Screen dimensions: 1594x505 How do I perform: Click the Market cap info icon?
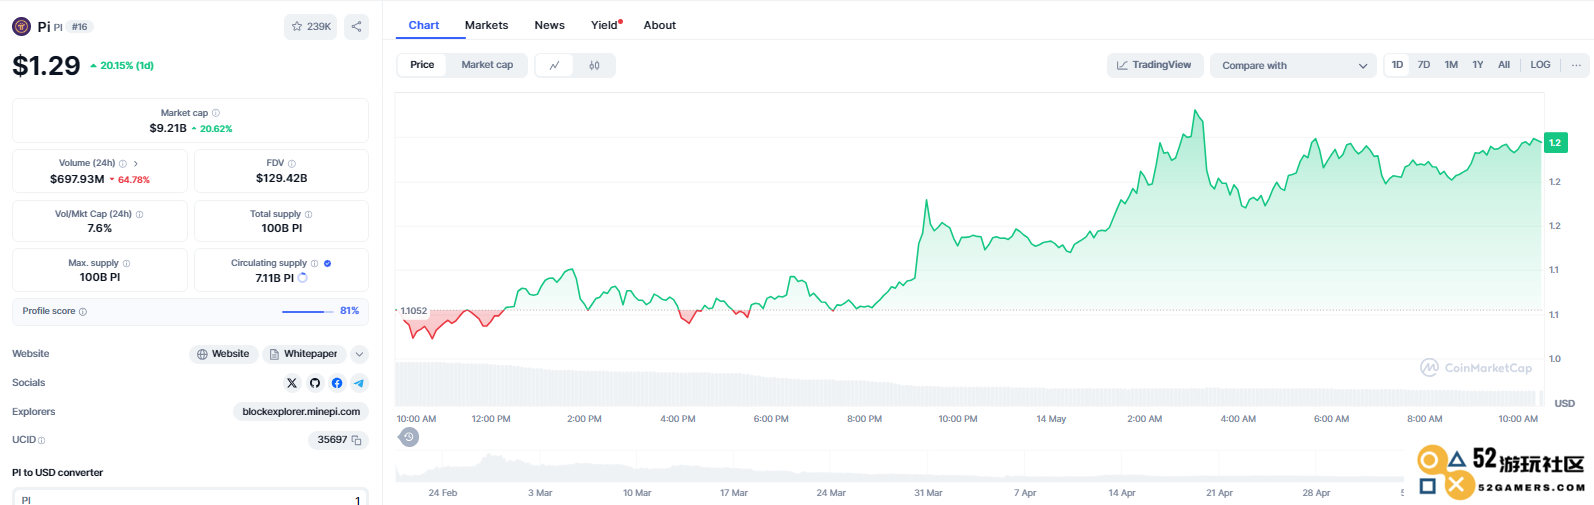point(216,113)
